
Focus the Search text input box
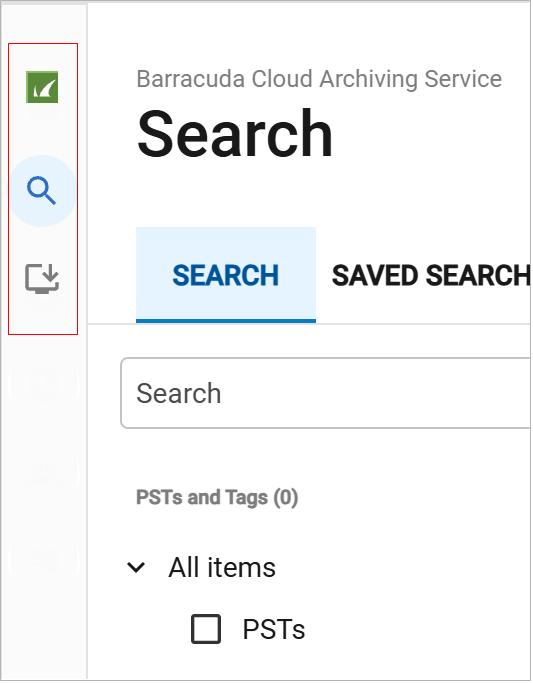[326, 393]
